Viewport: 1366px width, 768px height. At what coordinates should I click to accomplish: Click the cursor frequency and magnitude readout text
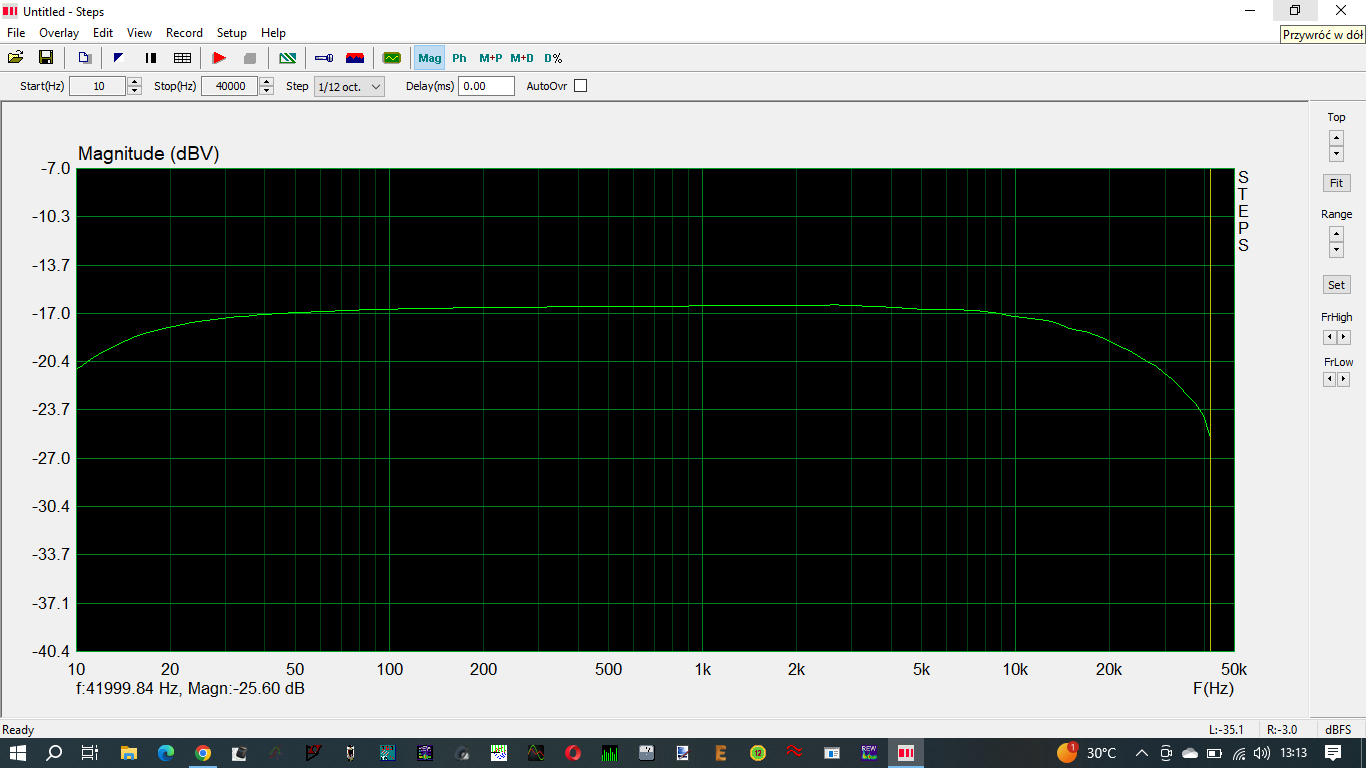click(x=190, y=689)
